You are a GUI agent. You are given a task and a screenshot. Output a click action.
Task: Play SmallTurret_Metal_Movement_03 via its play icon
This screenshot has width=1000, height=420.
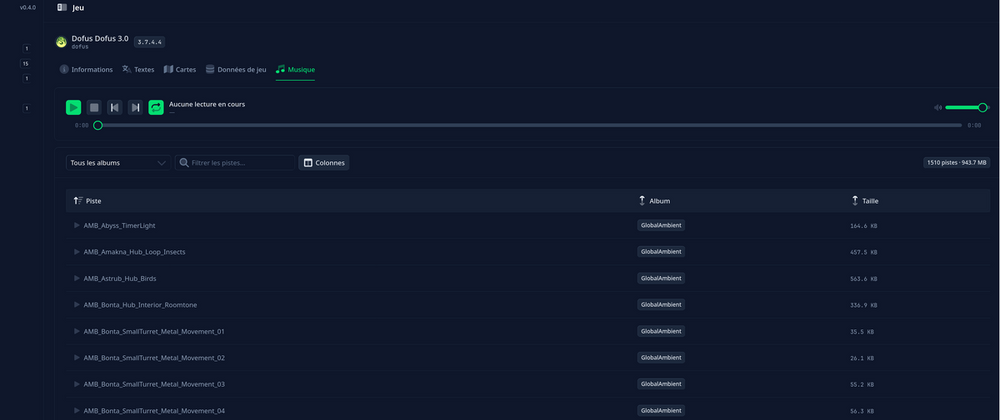click(77, 384)
